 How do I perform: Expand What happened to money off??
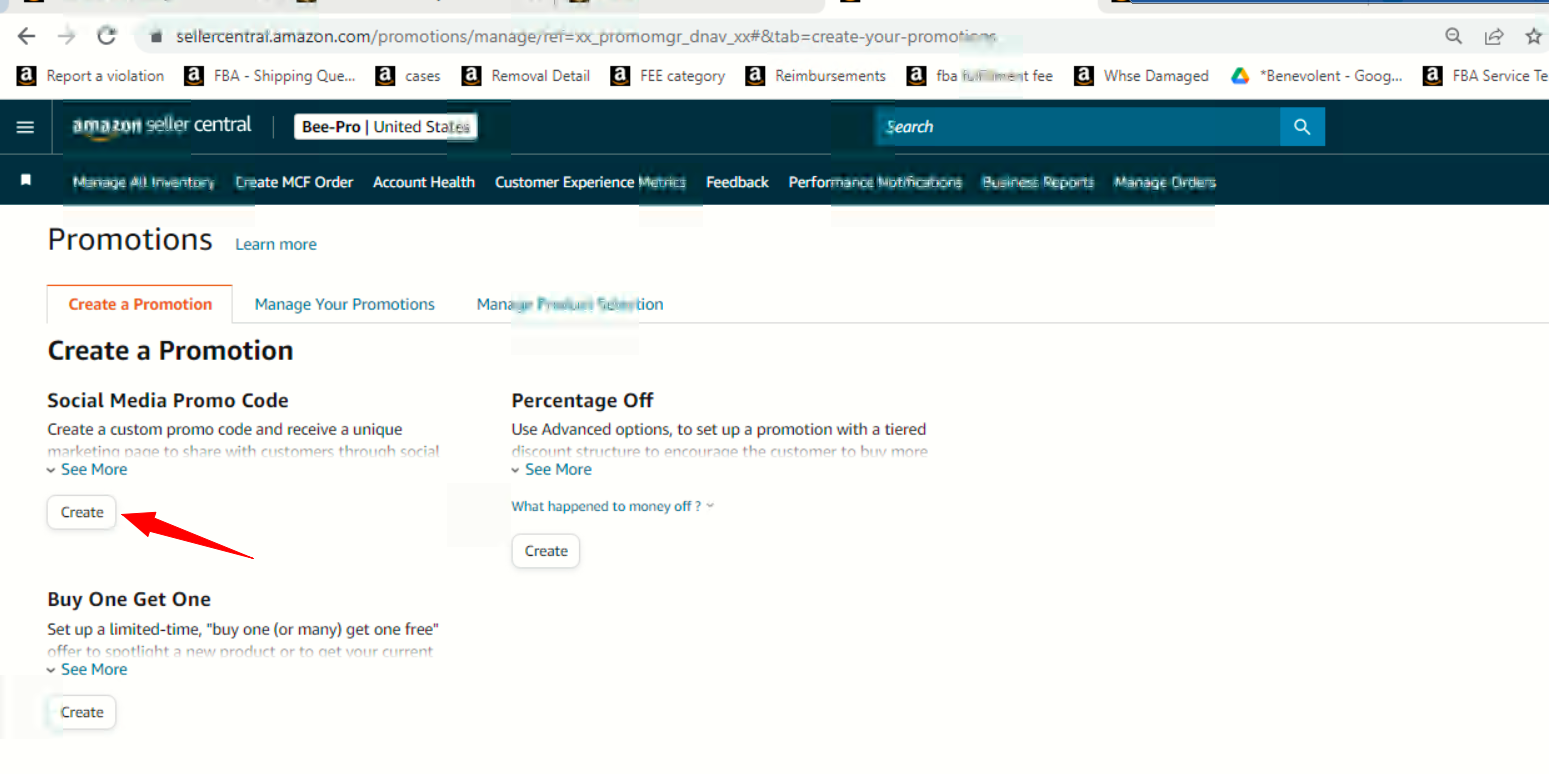613,506
